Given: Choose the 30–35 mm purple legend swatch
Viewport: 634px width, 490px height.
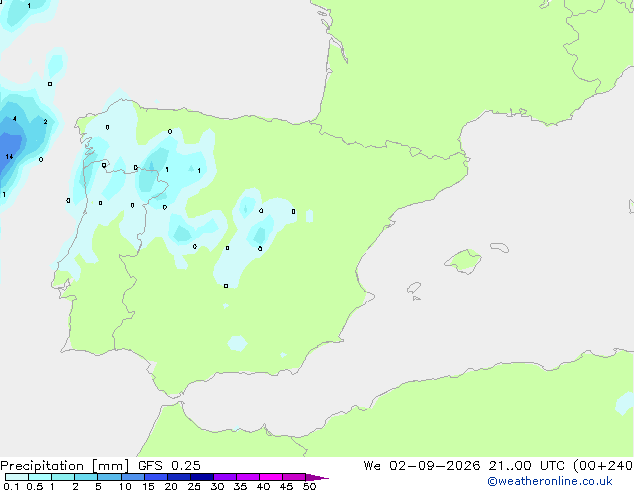Looking at the screenshot, I should pos(225,477).
